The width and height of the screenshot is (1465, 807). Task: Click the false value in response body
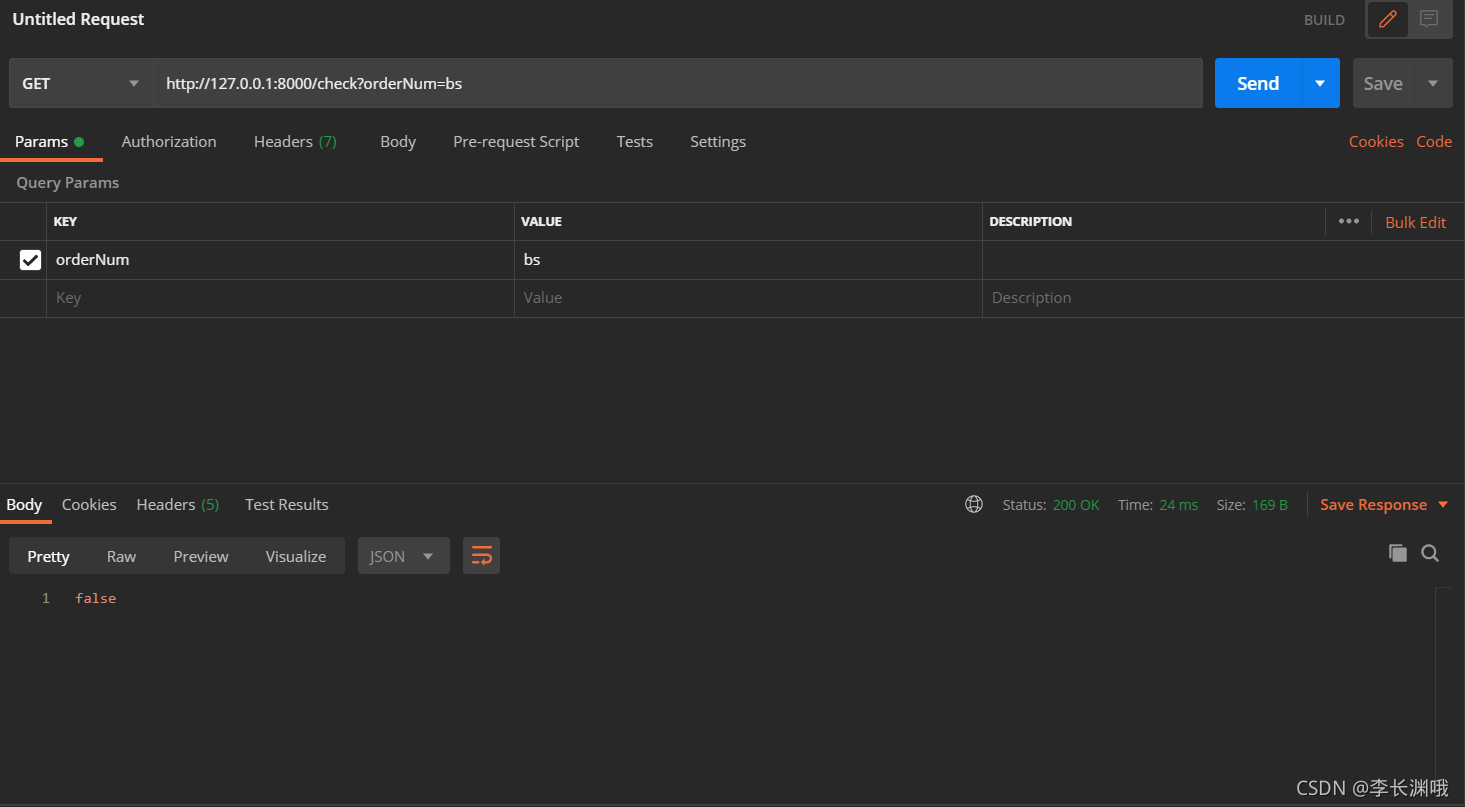[96, 598]
